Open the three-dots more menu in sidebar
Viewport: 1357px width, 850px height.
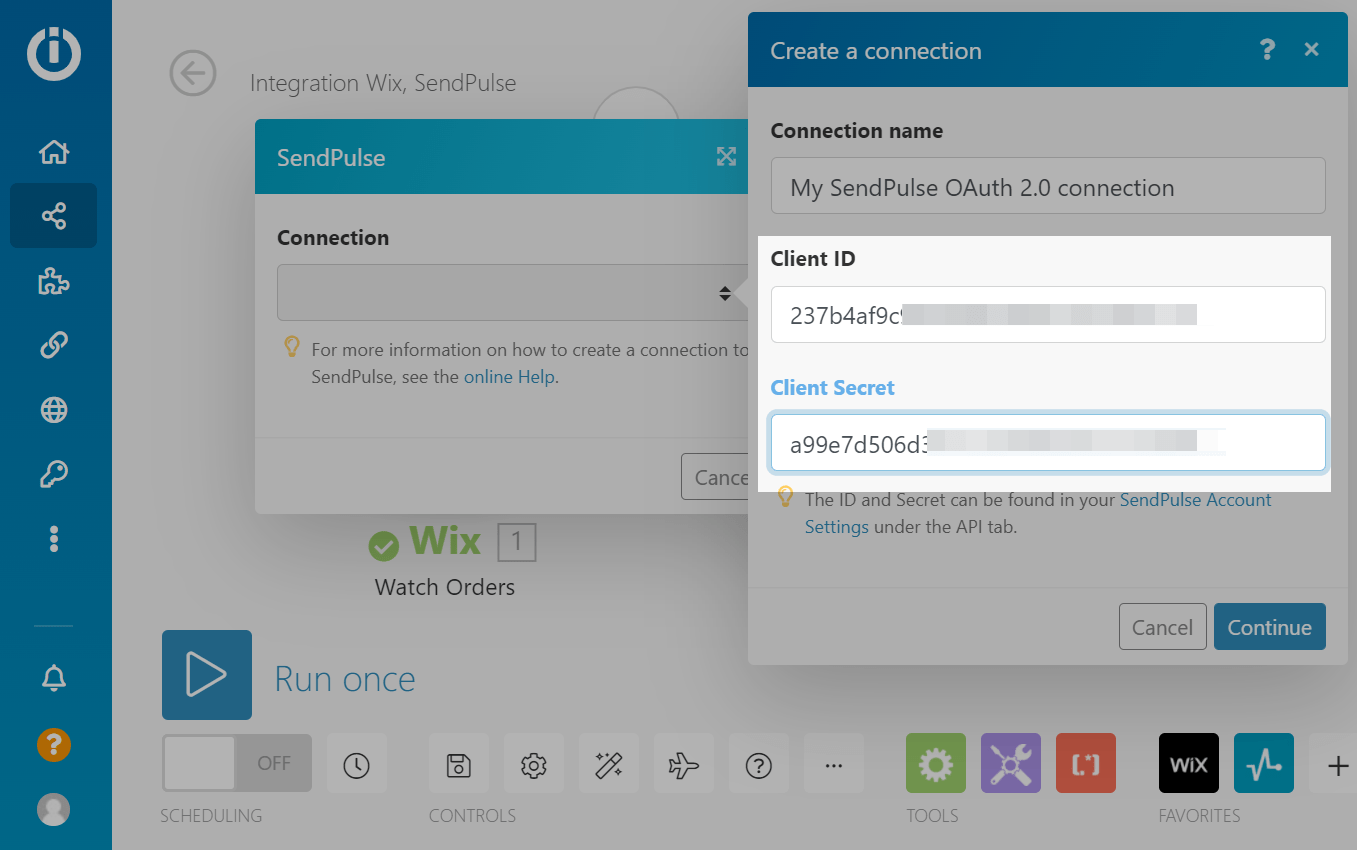click(54, 539)
